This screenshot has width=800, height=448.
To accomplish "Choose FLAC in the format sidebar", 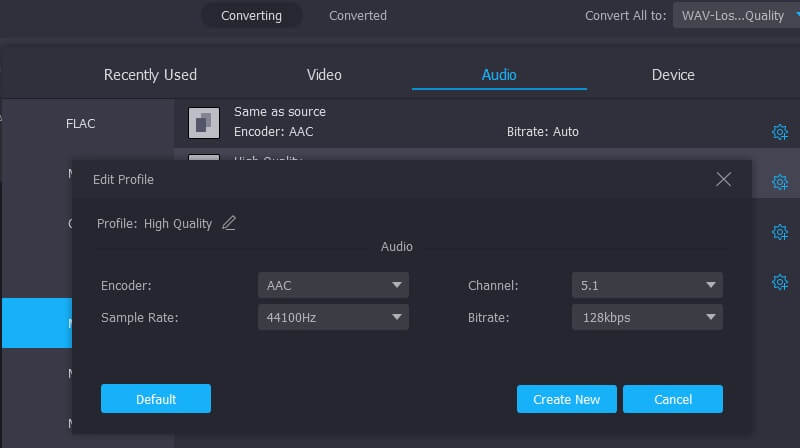I will pyautogui.click(x=81, y=124).
